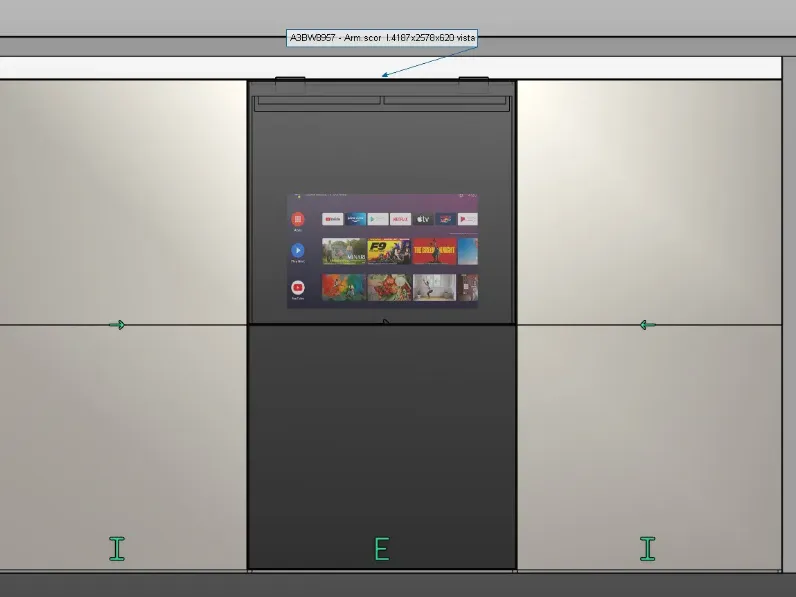This screenshot has width=796, height=597.
Task: Click the blue Play Movies icon on the TV
Action: [298, 250]
